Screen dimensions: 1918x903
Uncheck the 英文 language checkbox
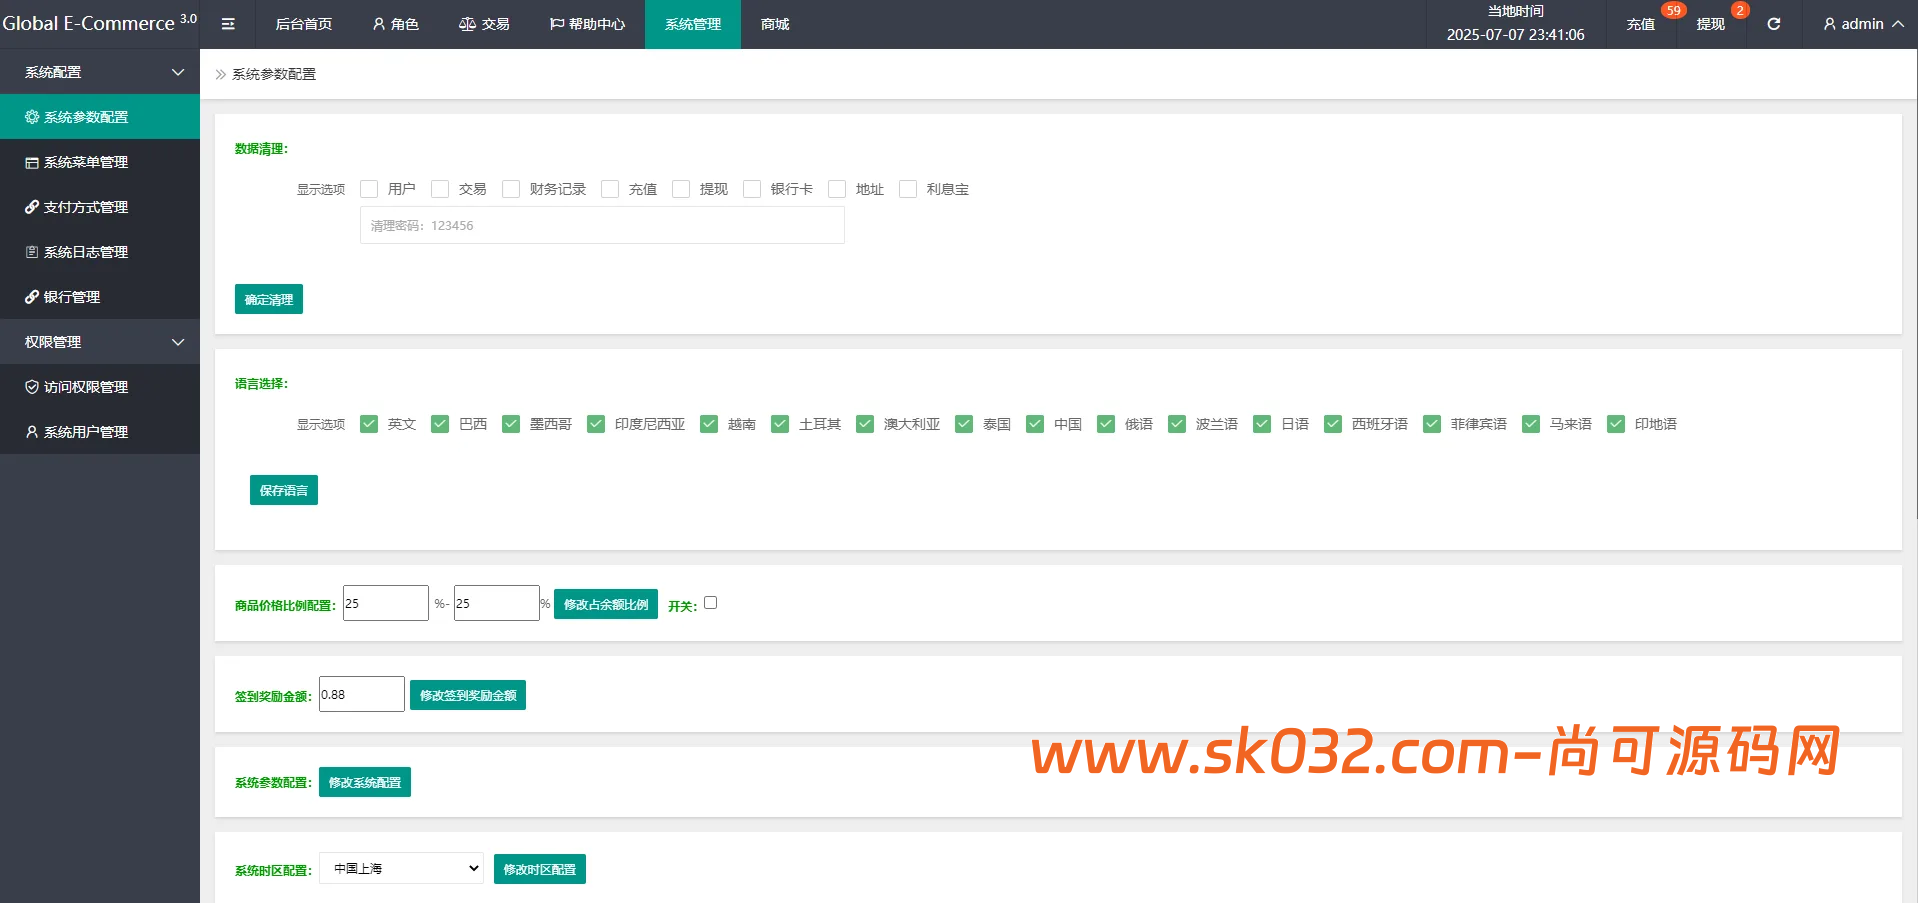pos(369,424)
